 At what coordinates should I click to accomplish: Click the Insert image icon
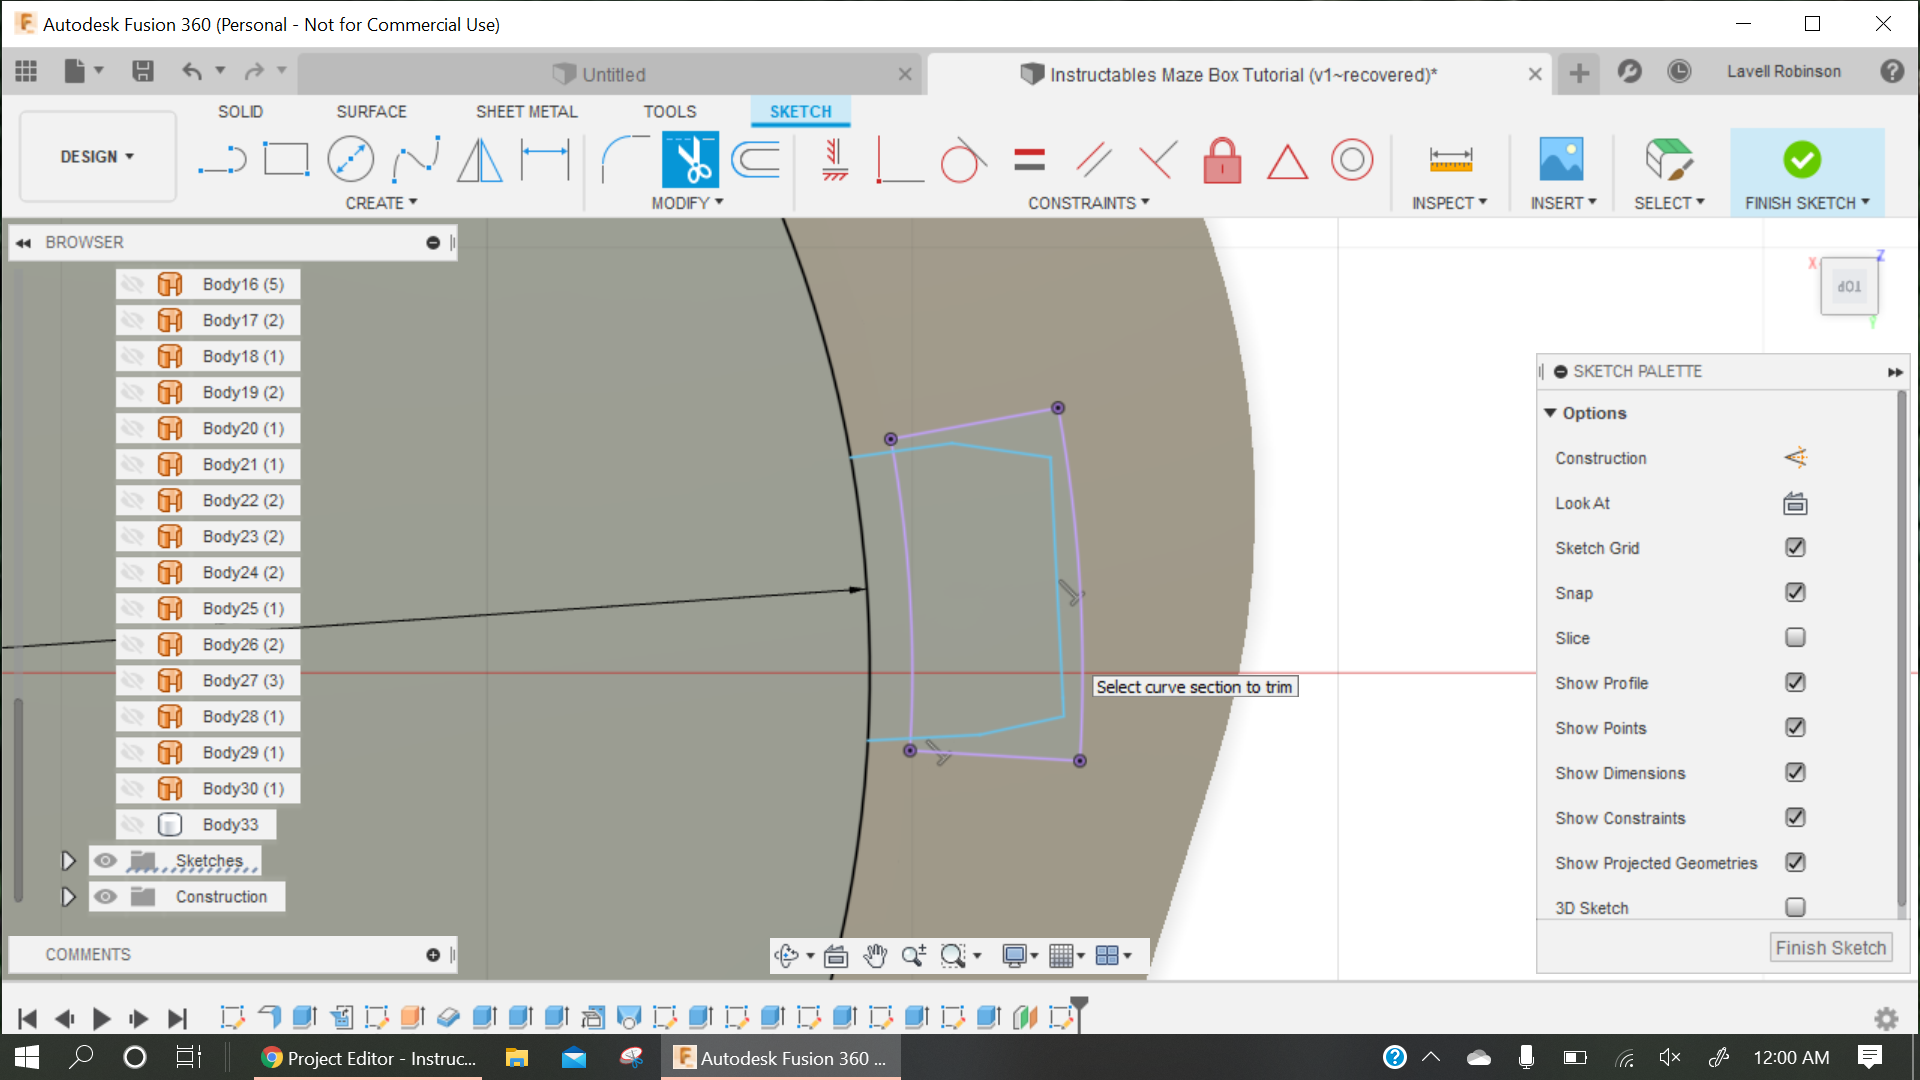point(1561,159)
